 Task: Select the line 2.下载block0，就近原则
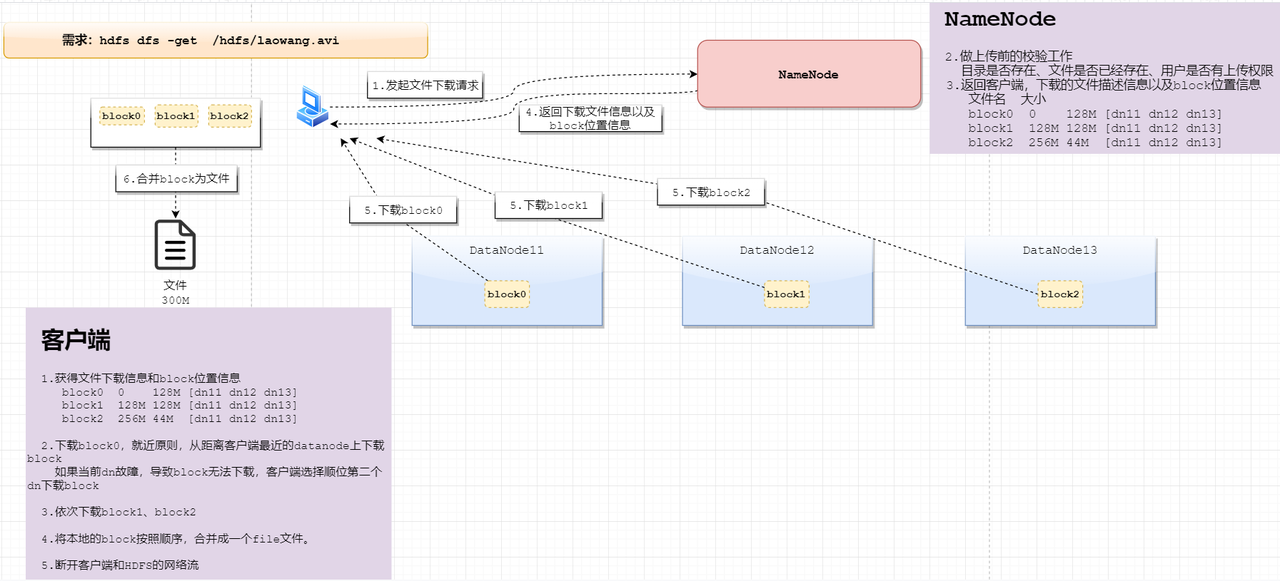point(205,451)
